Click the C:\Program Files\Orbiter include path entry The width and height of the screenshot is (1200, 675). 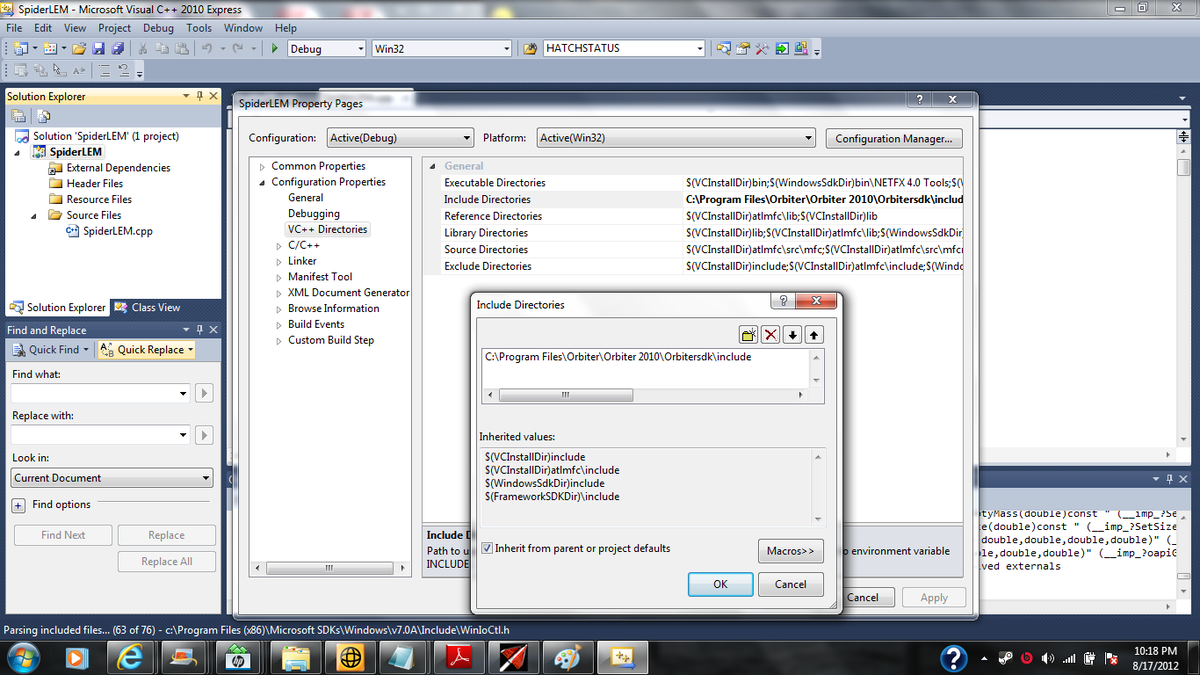tap(618, 356)
